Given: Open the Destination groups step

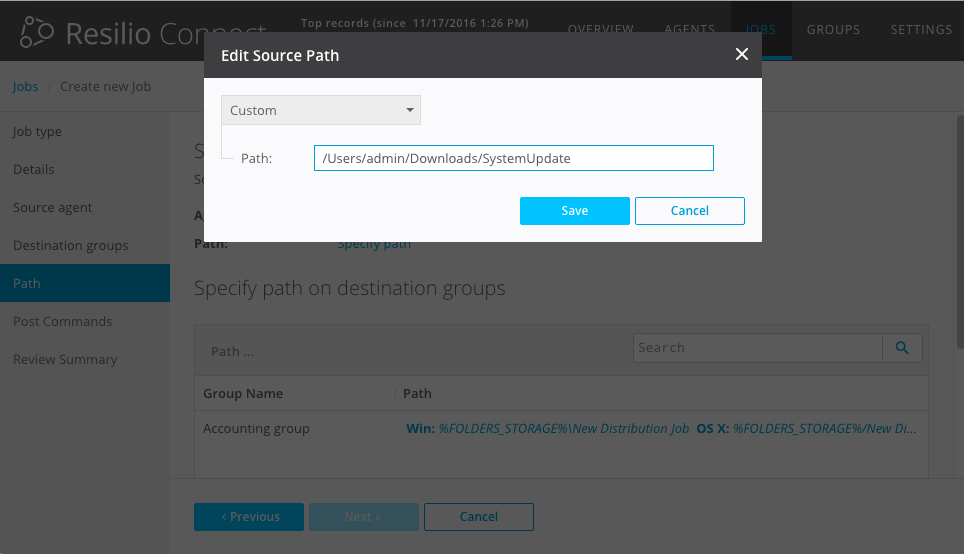Looking at the screenshot, I should click(70, 246).
